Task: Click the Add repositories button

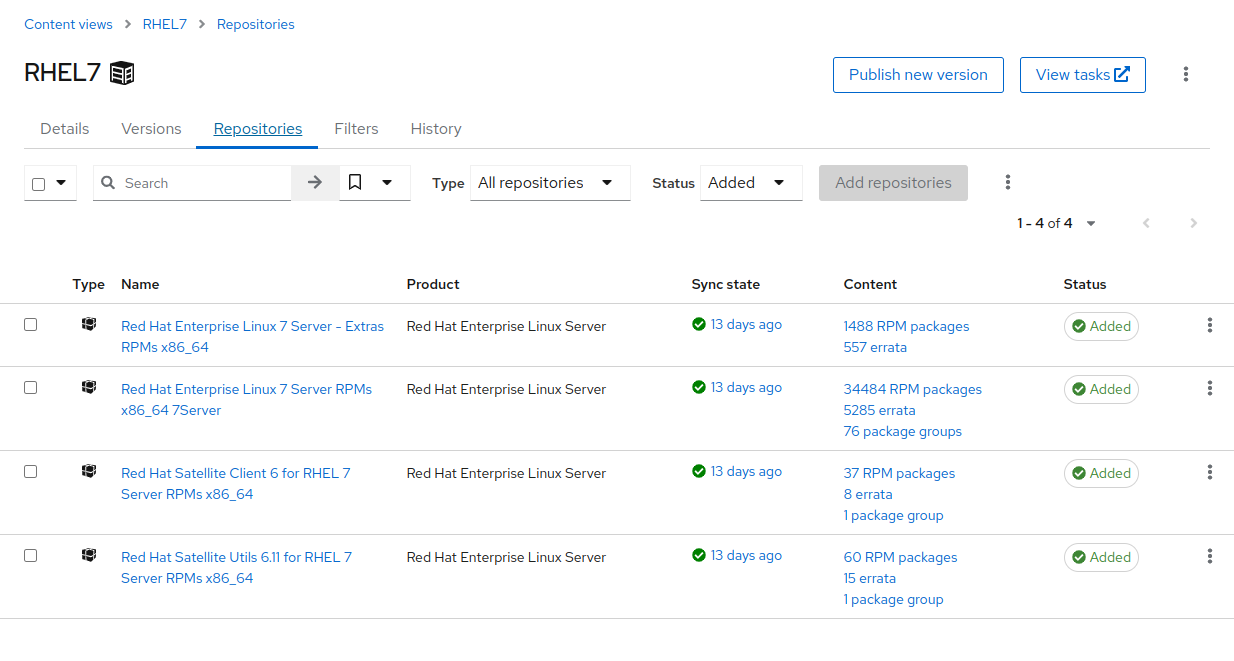Action: [893, 182]
